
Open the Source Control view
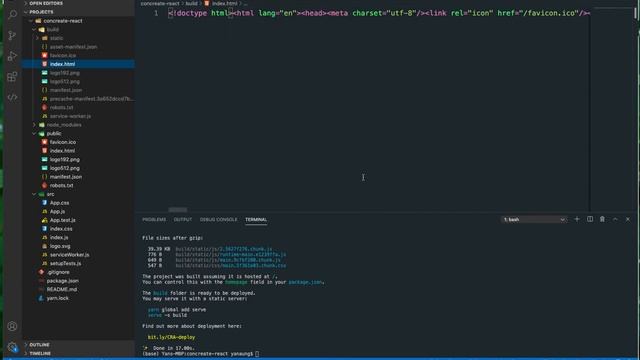tap(12, 36)
